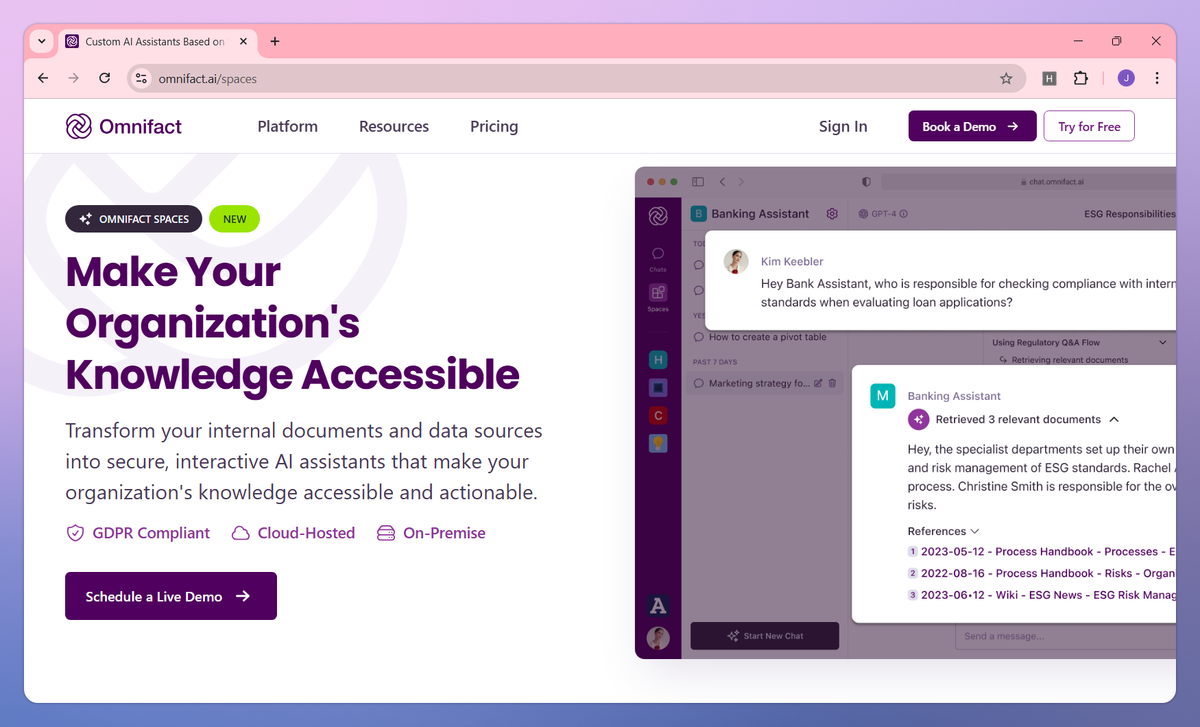
Task: Click the A icon in demo sidebar
Action: click(658, 605)
